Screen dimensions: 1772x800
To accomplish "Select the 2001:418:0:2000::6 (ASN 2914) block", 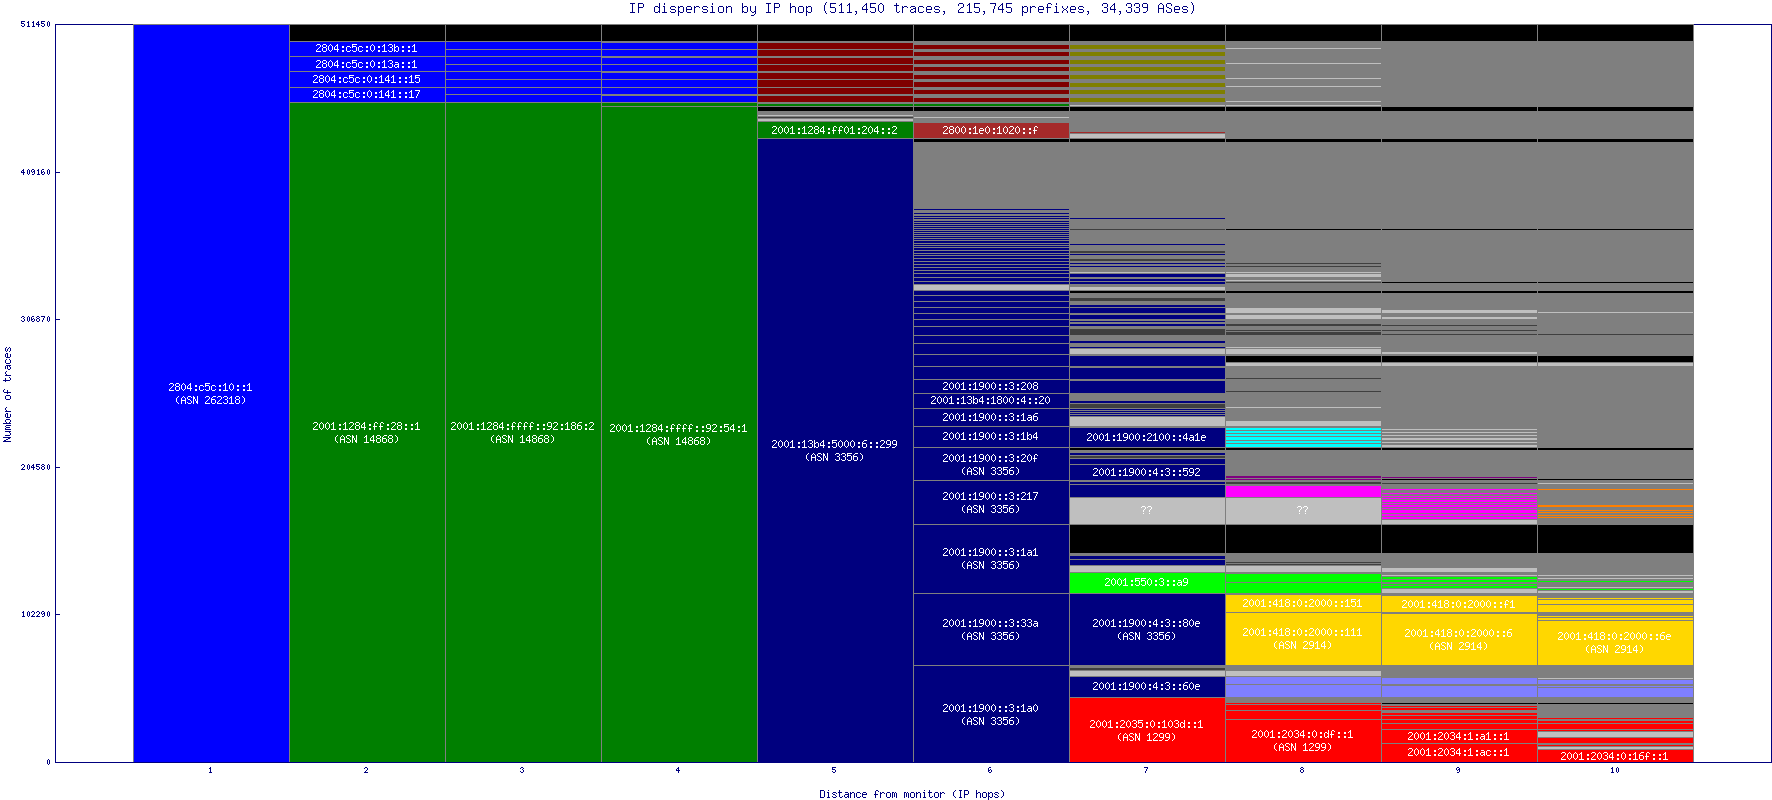I will coord(1459,639).
